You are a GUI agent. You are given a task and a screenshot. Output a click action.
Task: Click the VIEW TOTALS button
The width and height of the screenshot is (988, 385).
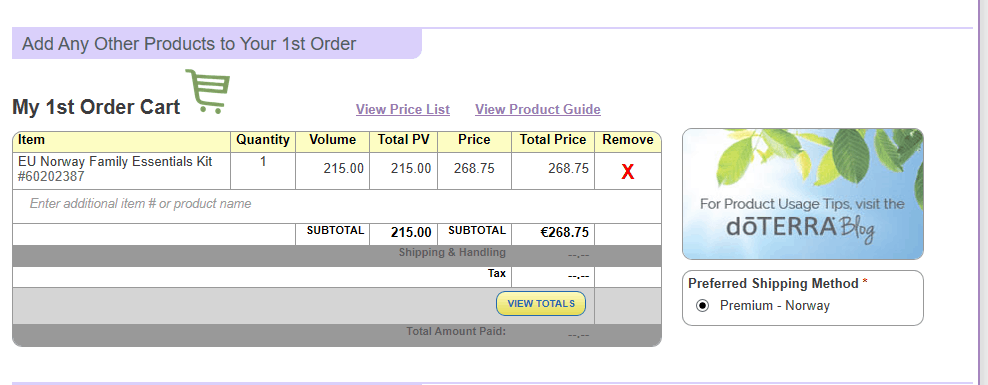[x=541, y=304]
